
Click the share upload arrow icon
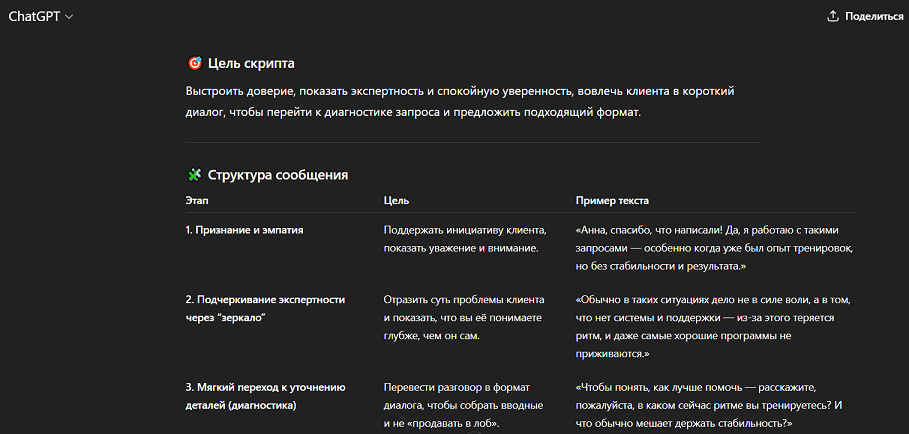pyautogui.click(x=832, y=17)
